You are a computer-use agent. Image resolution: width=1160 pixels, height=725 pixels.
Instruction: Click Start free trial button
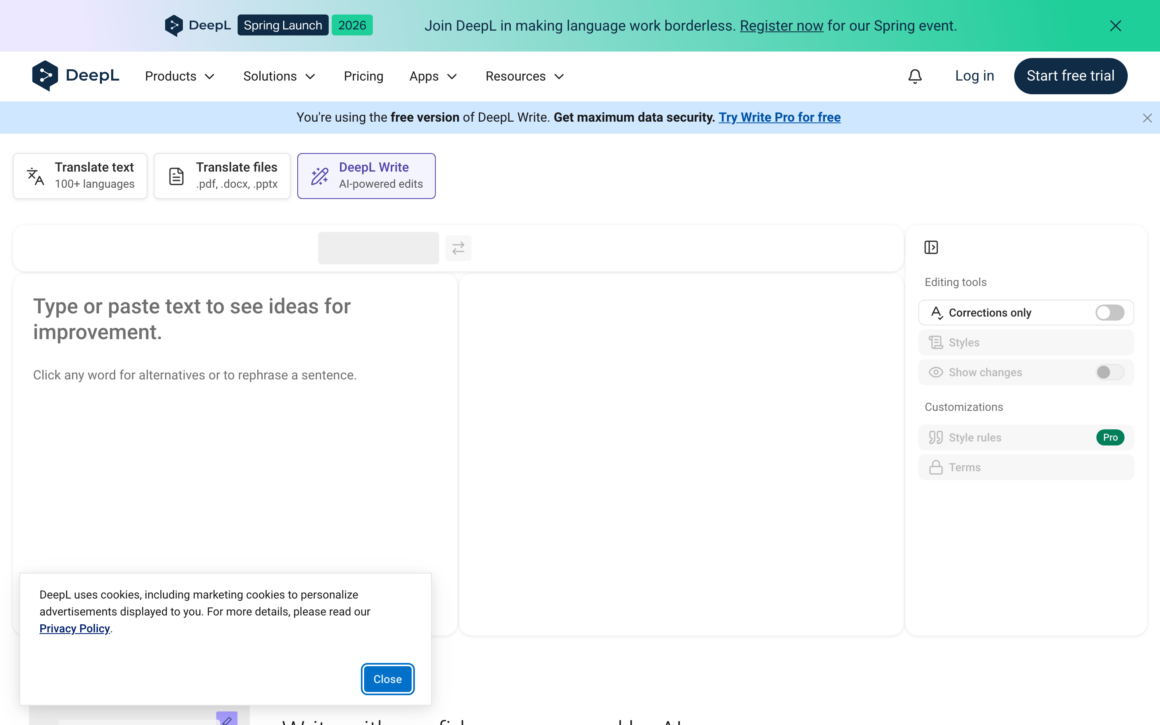pos(1070,76)
